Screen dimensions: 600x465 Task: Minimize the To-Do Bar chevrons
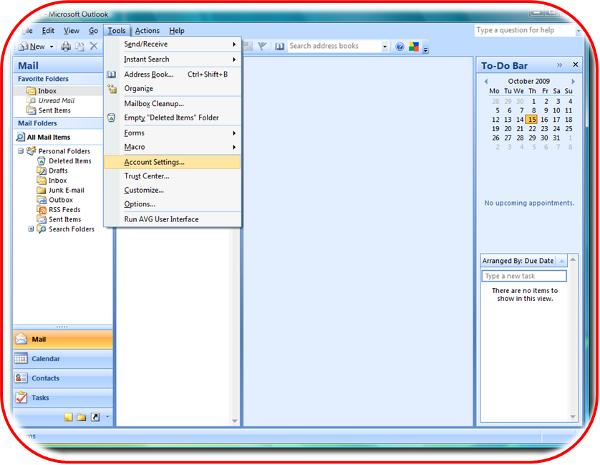click(x=559, y=65)
